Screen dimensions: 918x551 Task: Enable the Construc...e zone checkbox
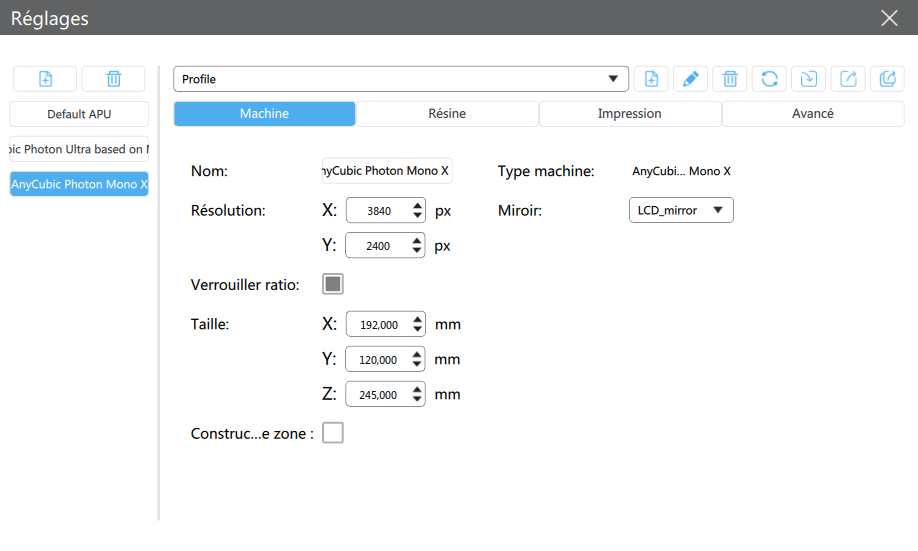tap(333, 433)
